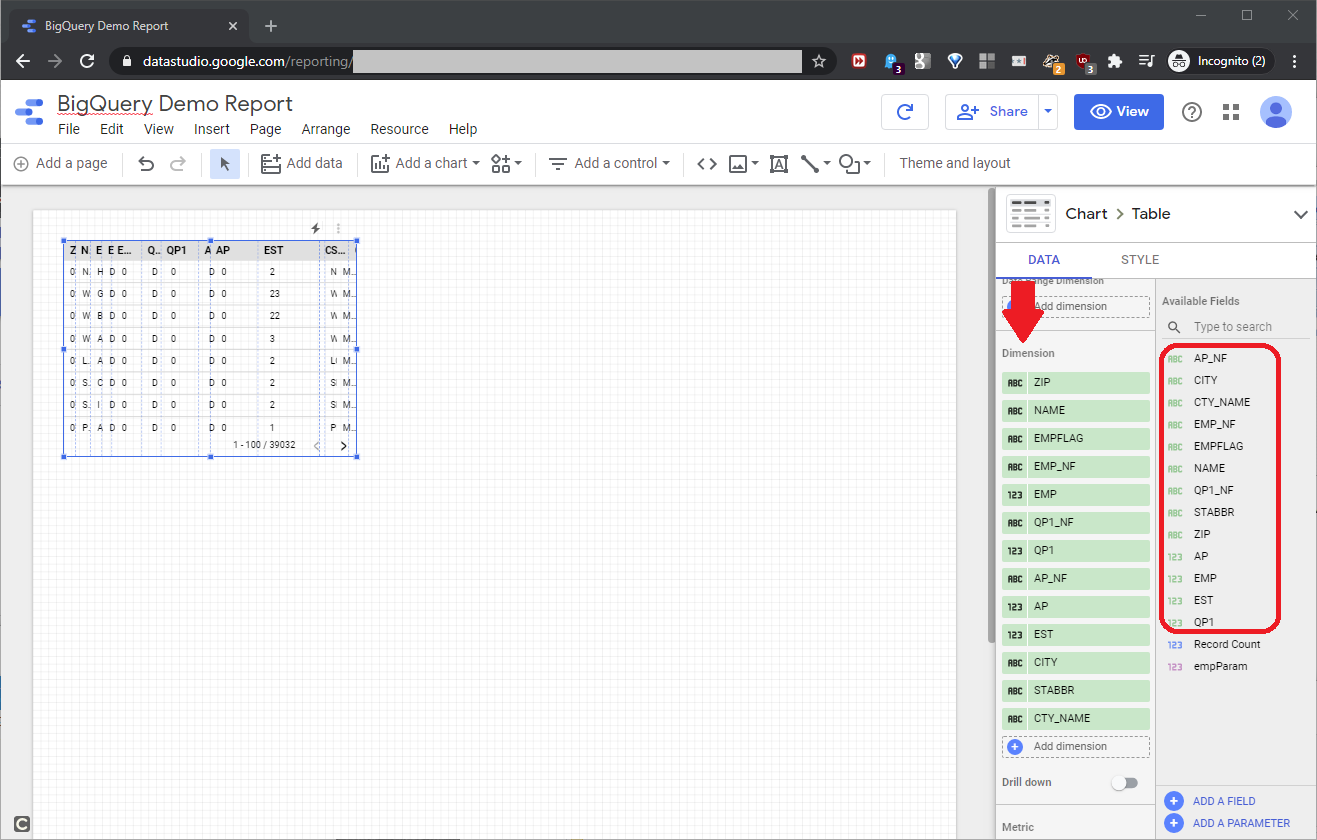1317x840 pixels.
Task: Click the EST column header in table
Action: 273,250
